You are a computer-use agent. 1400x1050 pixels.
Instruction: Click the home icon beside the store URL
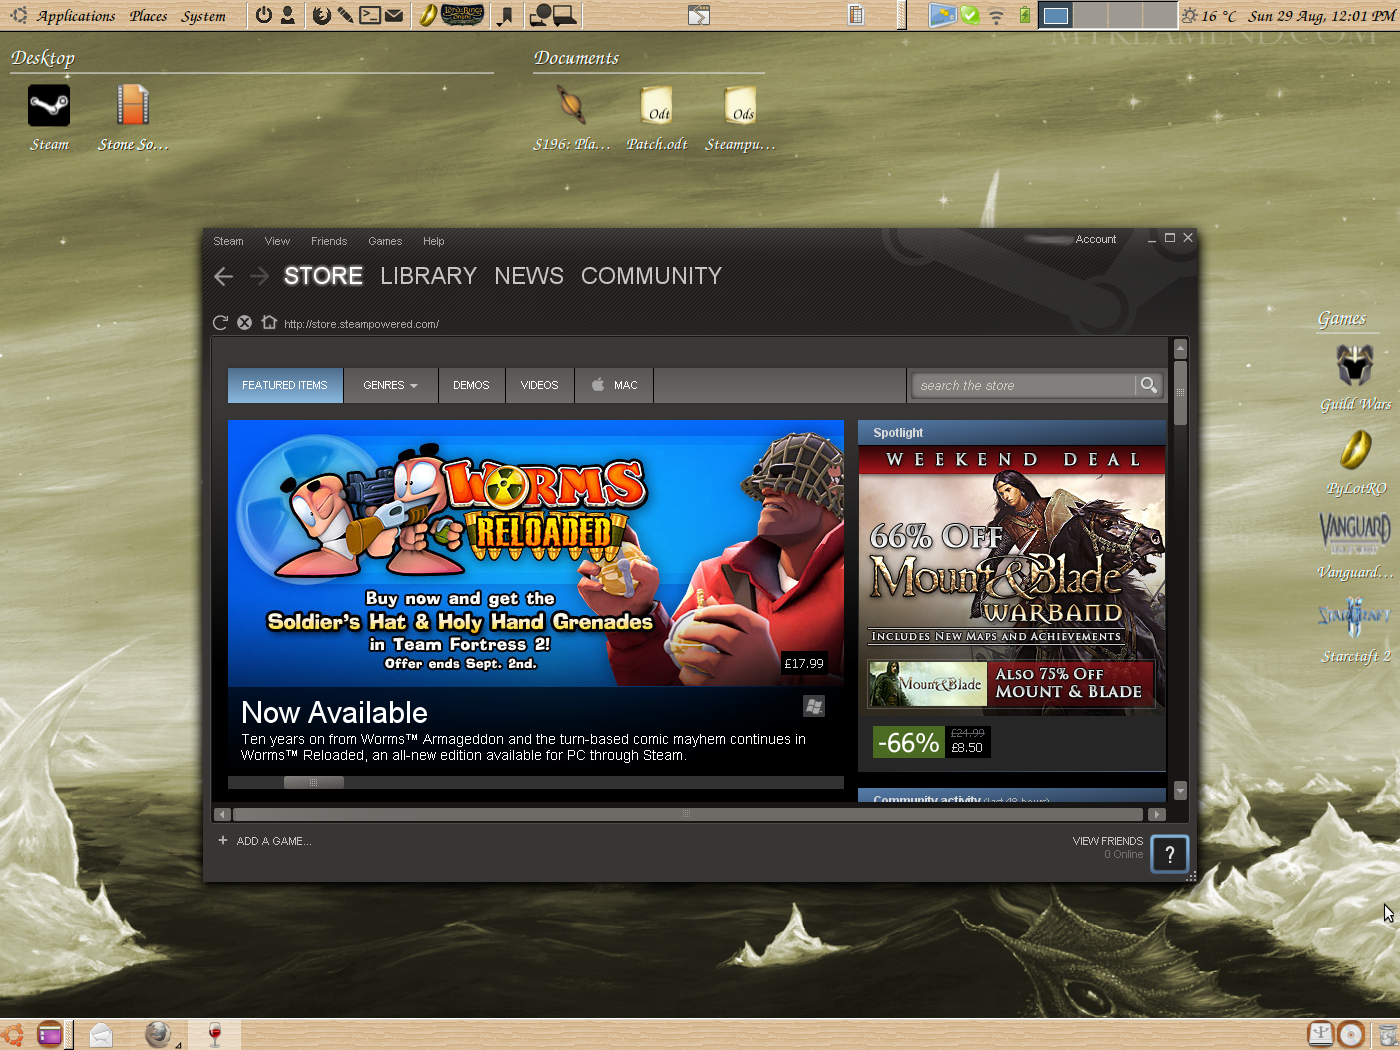point(269,322)
